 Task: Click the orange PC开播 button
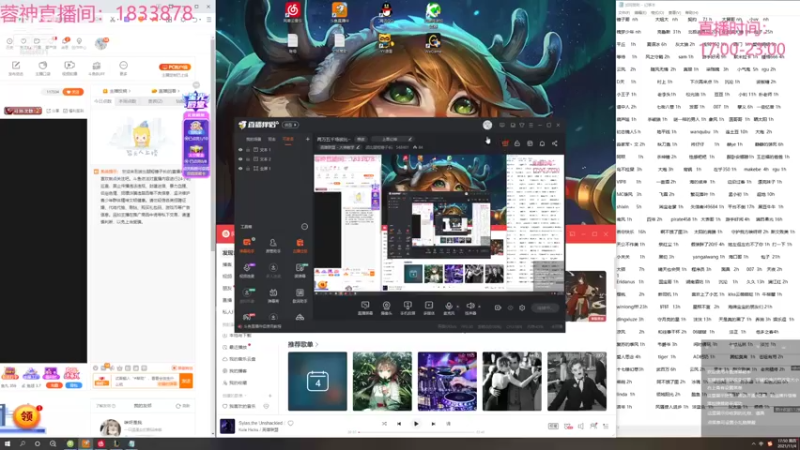click(x=175, y=67)
